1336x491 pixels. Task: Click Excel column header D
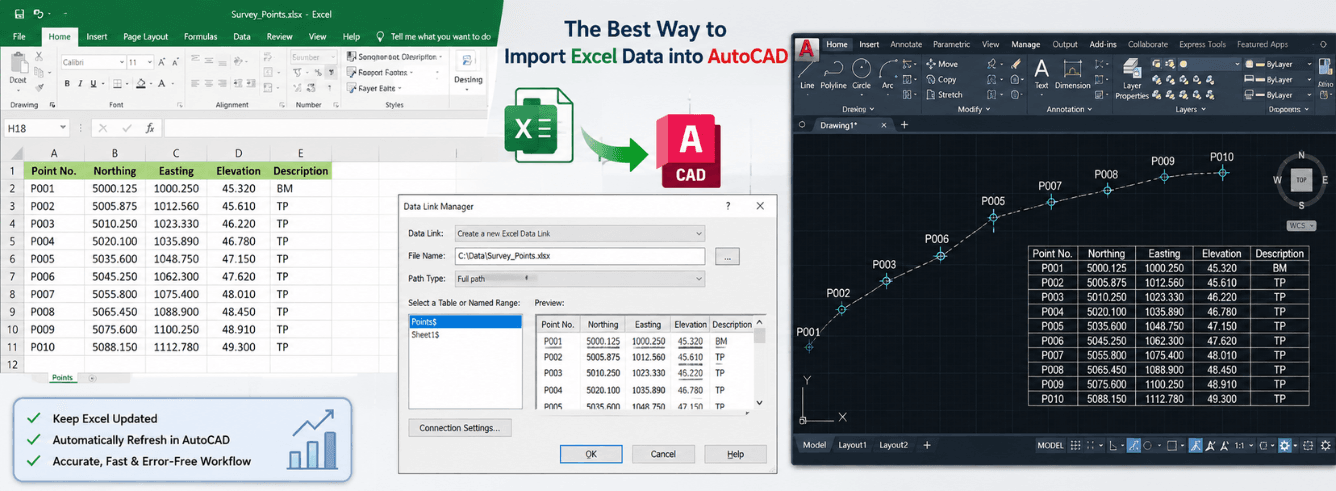coord(238,154)
